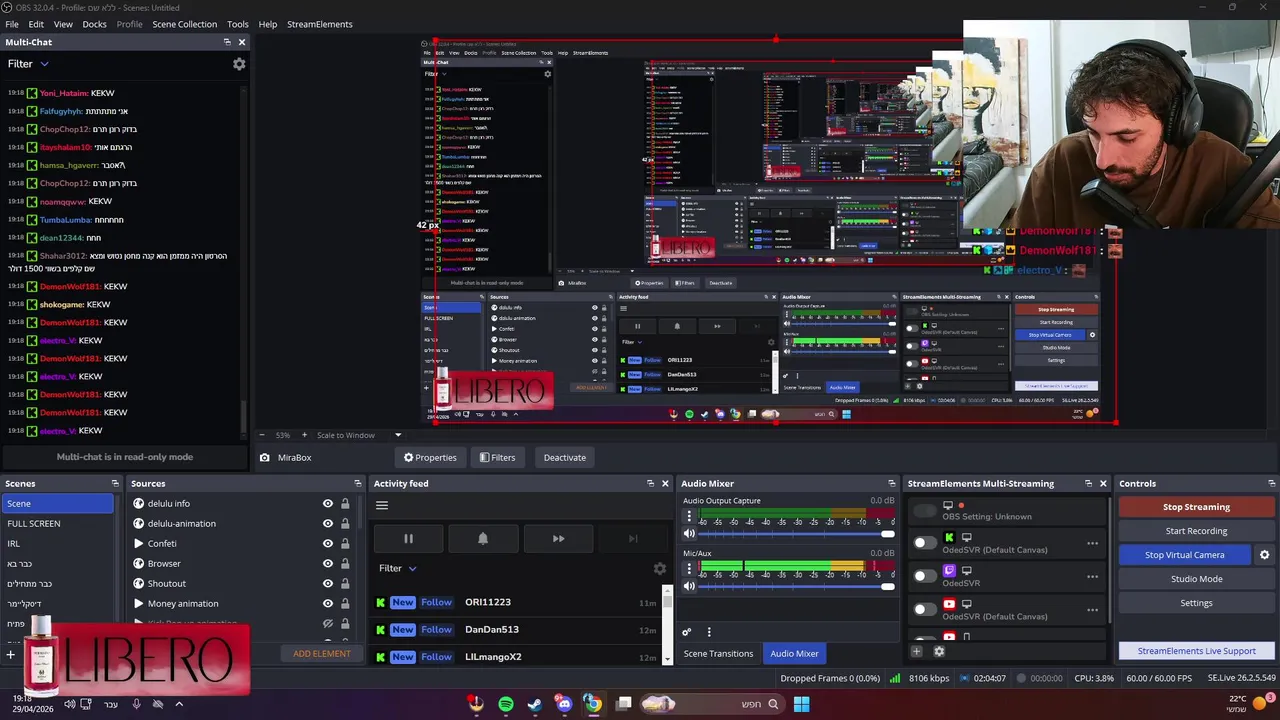Expand Activity feed Filter dropdown

(398, 568)
